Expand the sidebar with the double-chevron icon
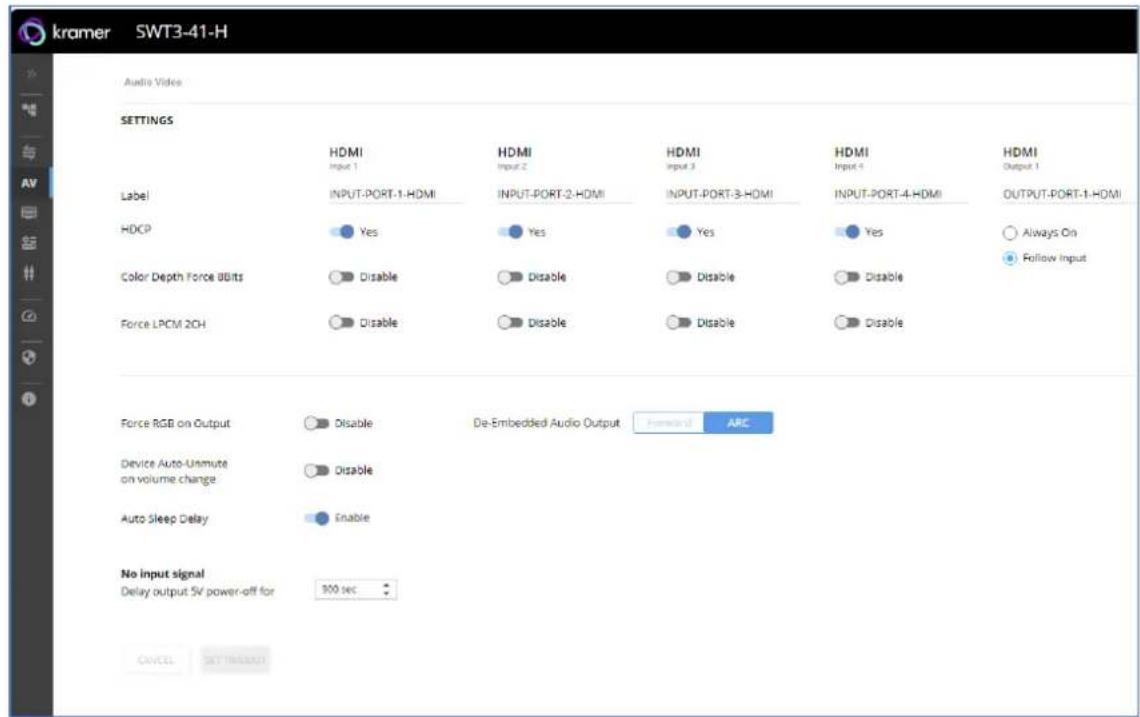The height and width of the screenshot is (717, 1140). pyautogui.click(x=31, y=73)
